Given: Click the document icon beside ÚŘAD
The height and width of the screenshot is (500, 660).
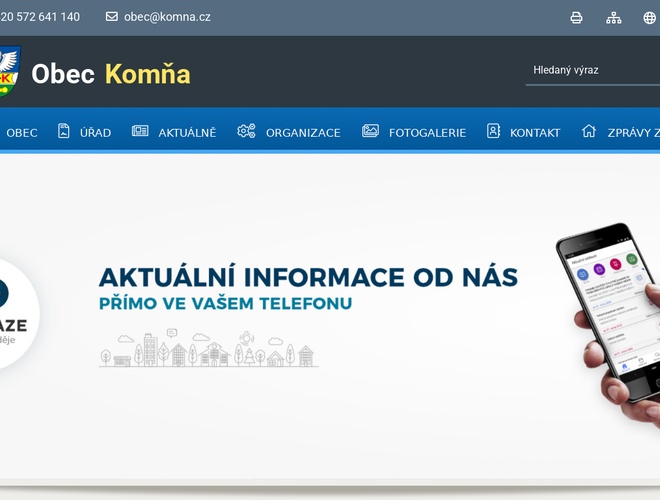Looking at the screenshot, I should [x=64, y=131].
